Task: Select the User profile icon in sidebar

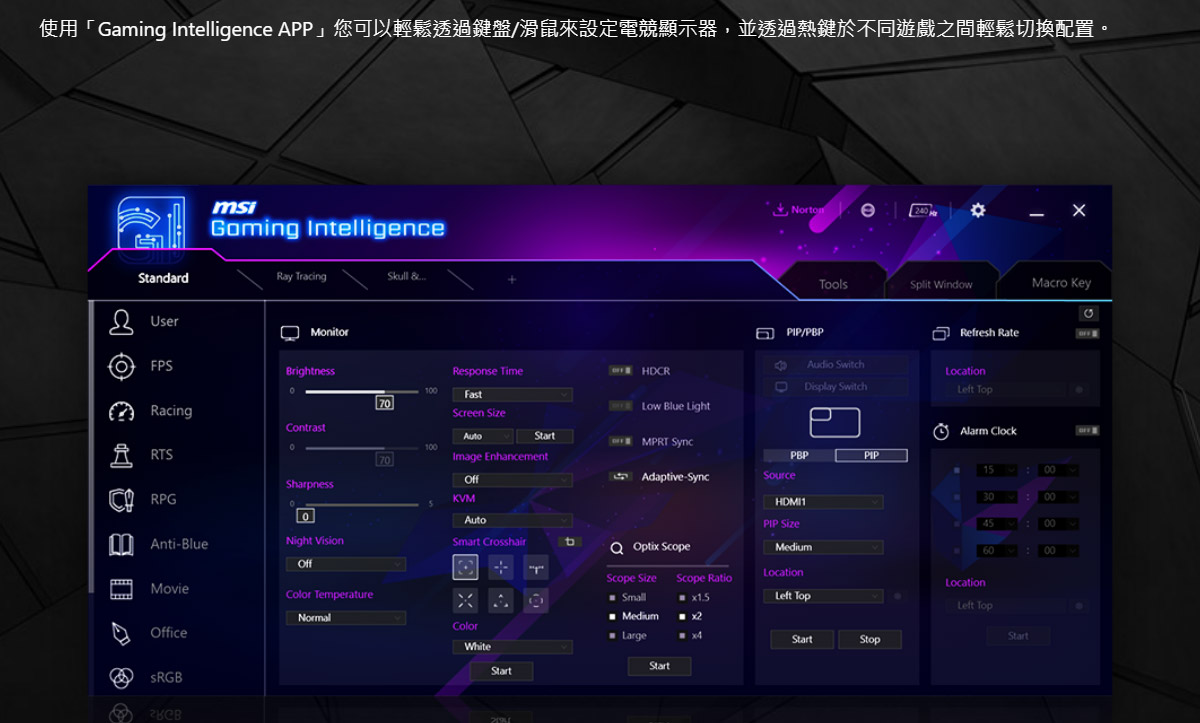Action: pyautogui.click(x=121, y=321)
